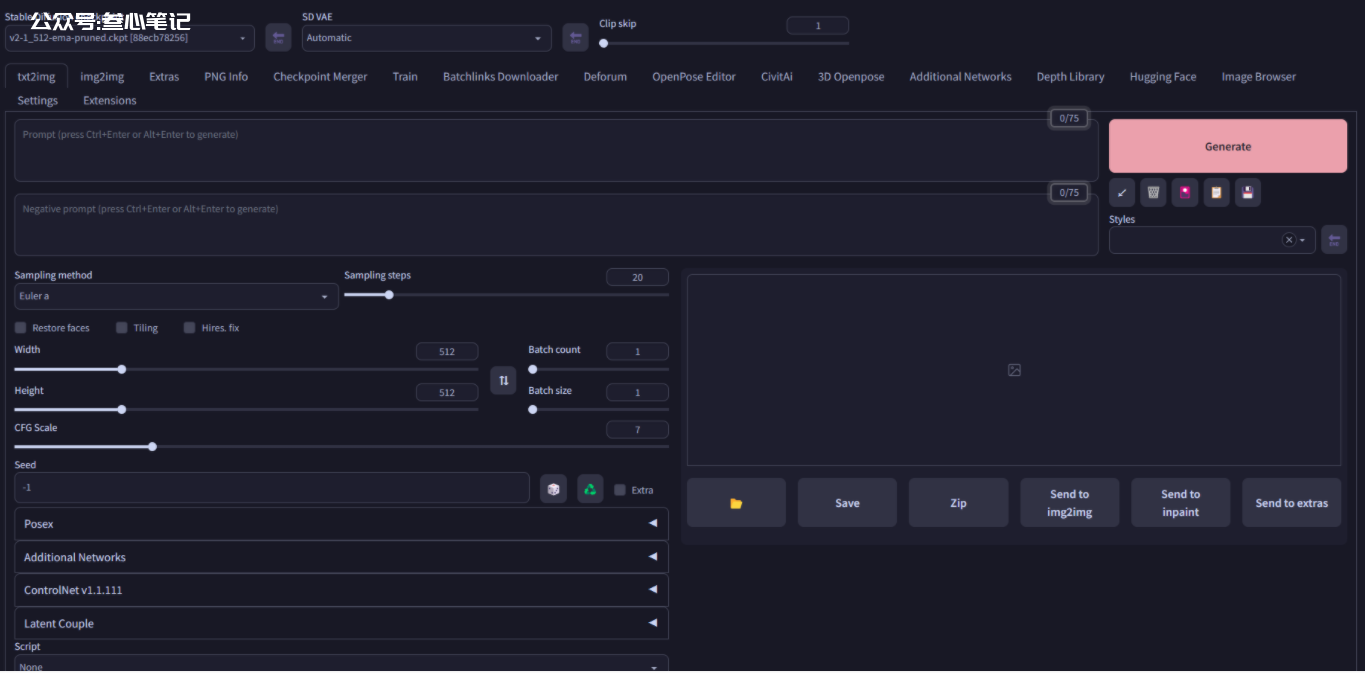1365x673 pixels.
Task: Click the CFG Scale slider handle
Action: click(152, 447)
